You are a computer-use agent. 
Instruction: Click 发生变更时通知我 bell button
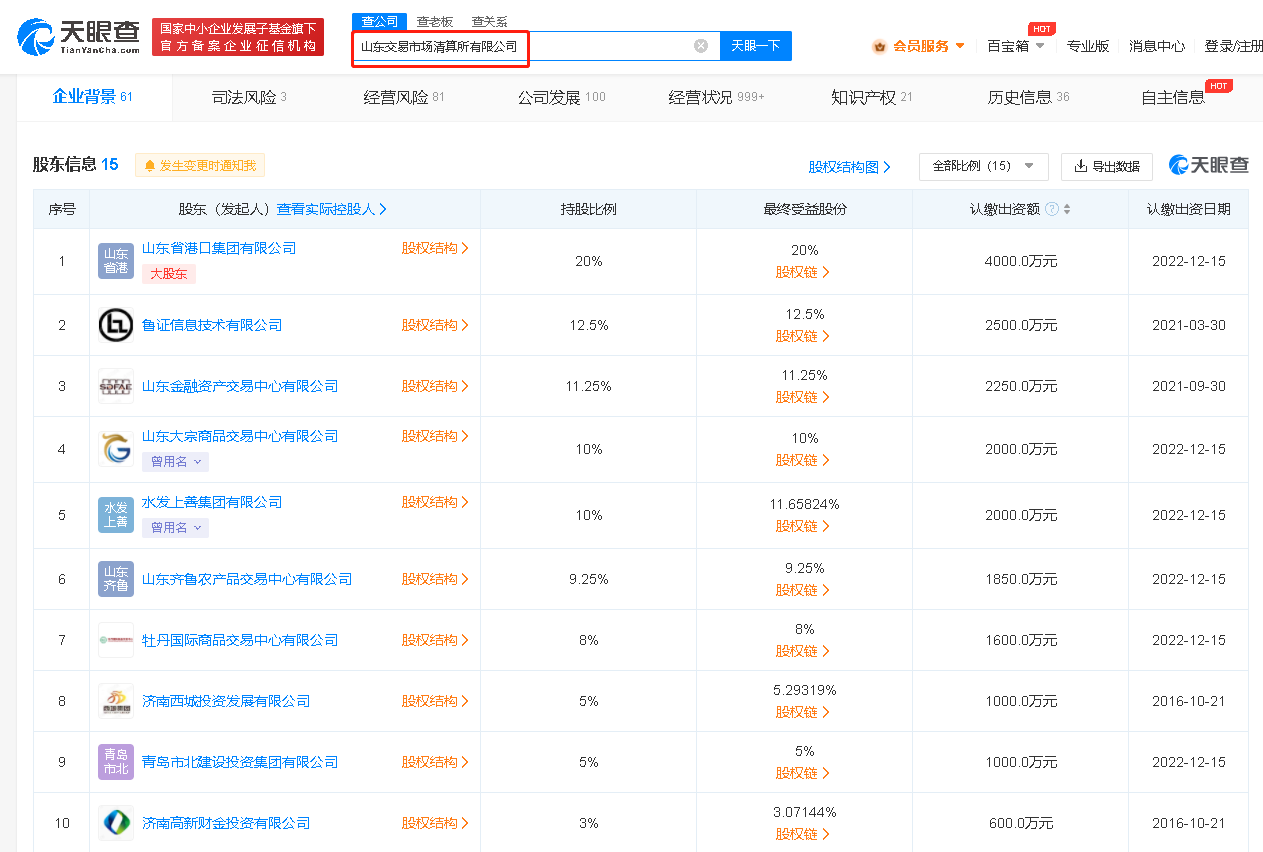click(200, 166)
